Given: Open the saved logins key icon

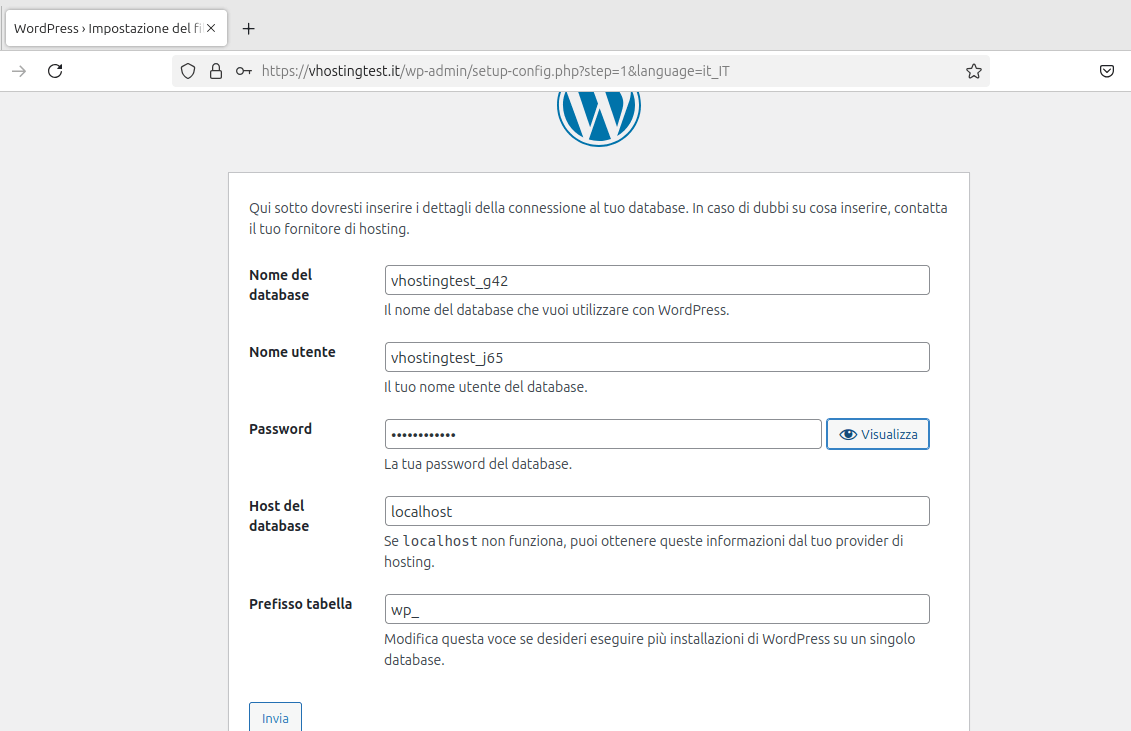Looking at the screenshot, I should click(243, 71).
